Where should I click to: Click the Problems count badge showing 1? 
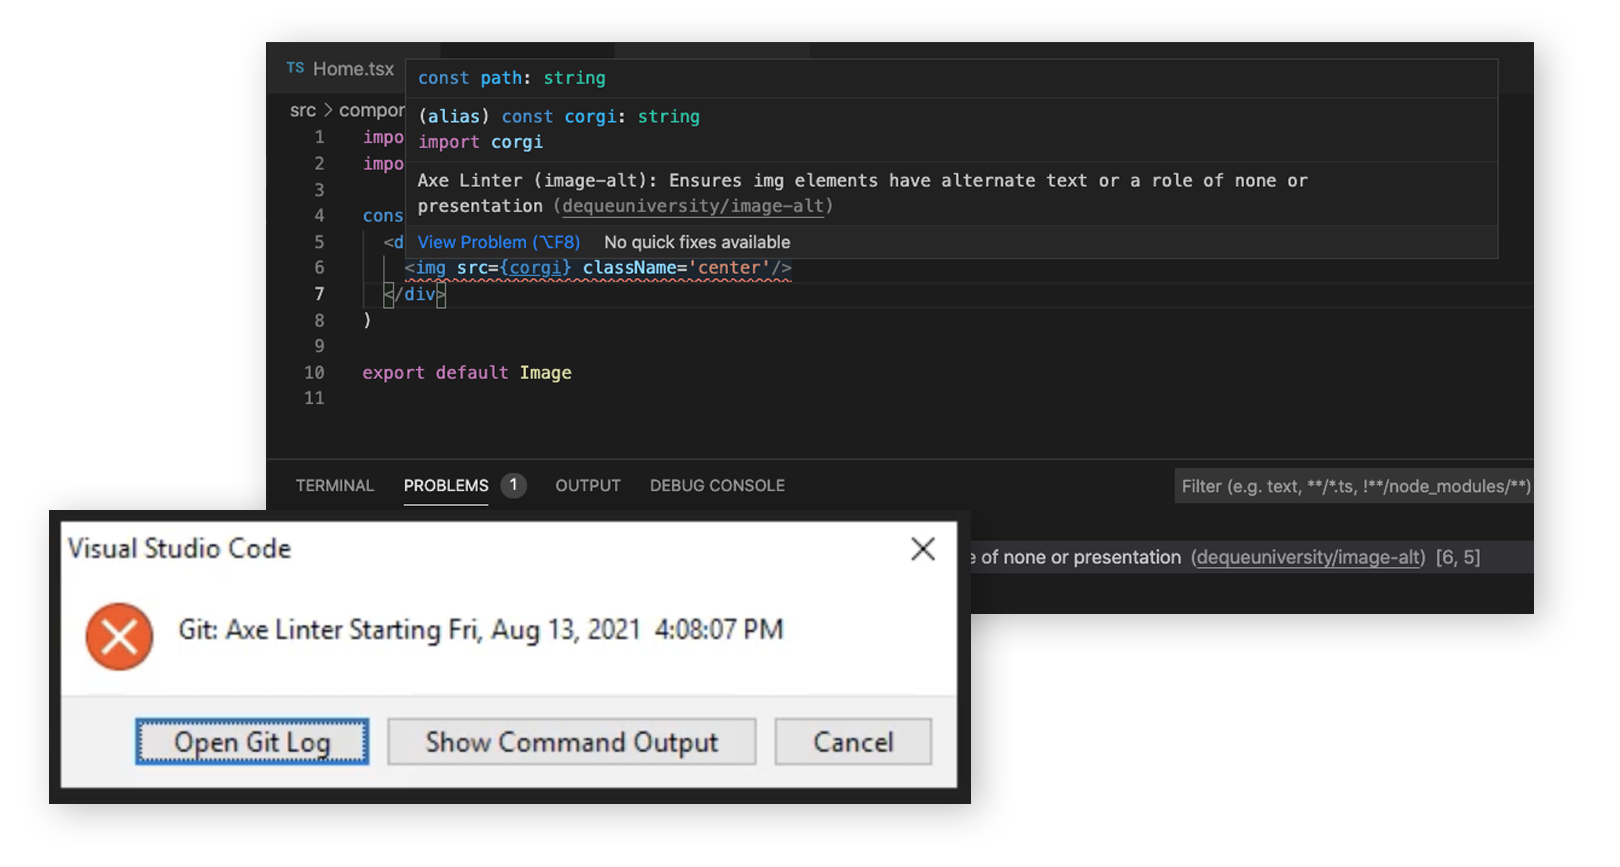point(513,485)
